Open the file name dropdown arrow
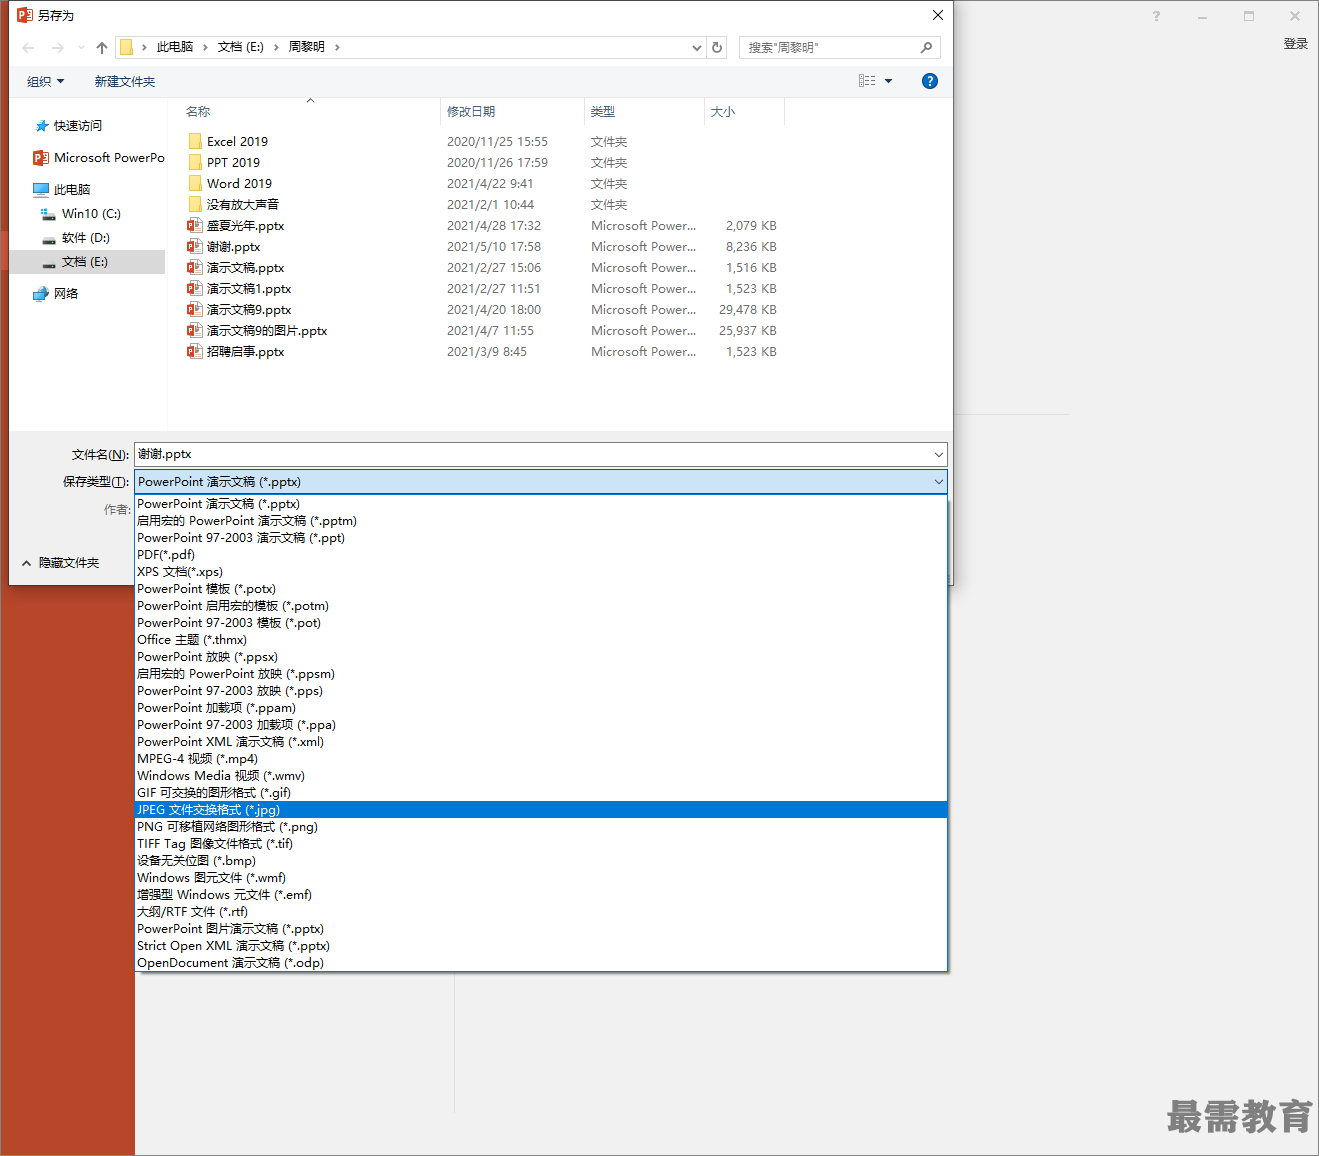This screenshot has width=1319, height=1156. (x=938, y=455)
